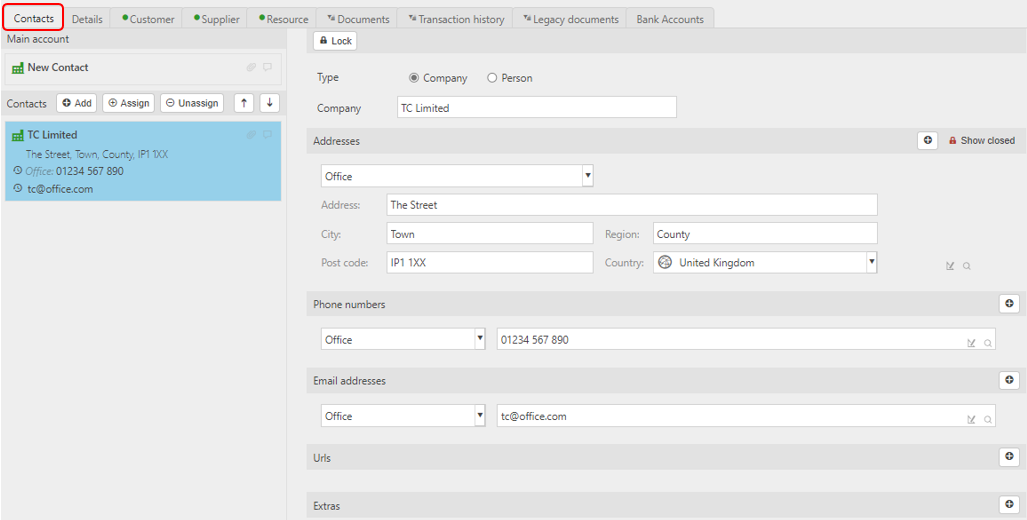Click plus icon in Email addresses section

pos(1009,380)
